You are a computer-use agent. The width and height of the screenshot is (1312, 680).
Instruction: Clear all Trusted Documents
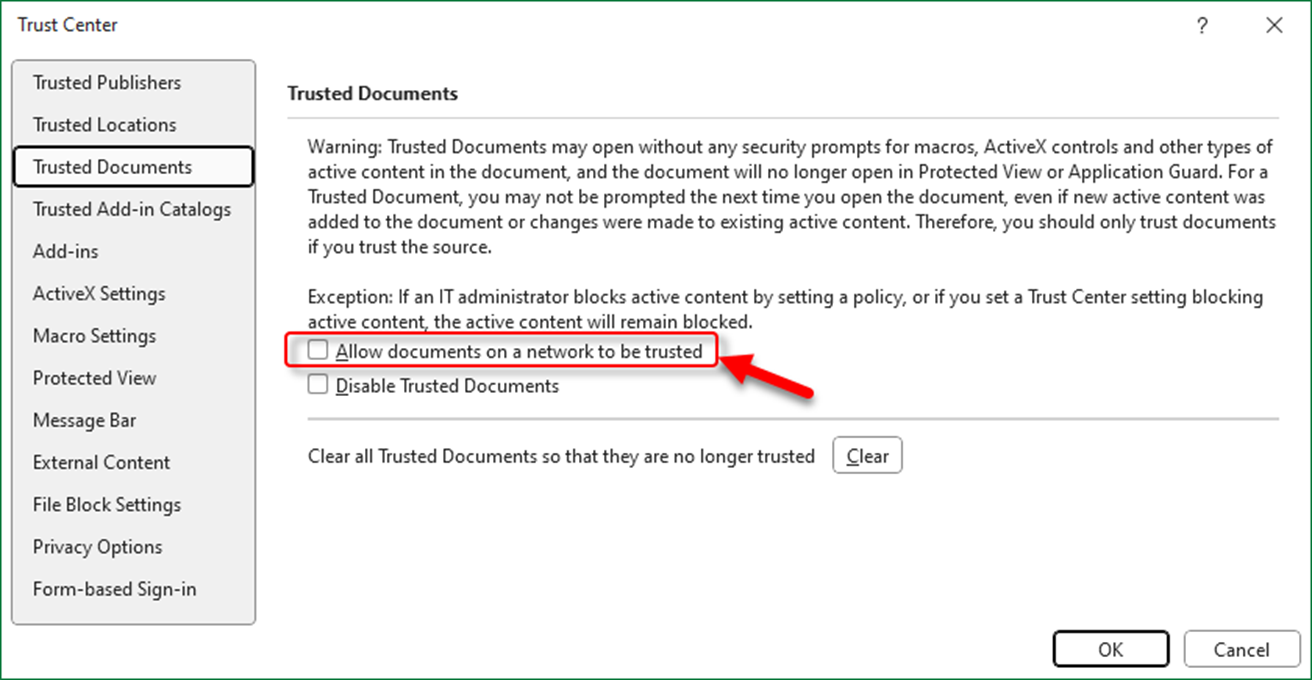867,455
